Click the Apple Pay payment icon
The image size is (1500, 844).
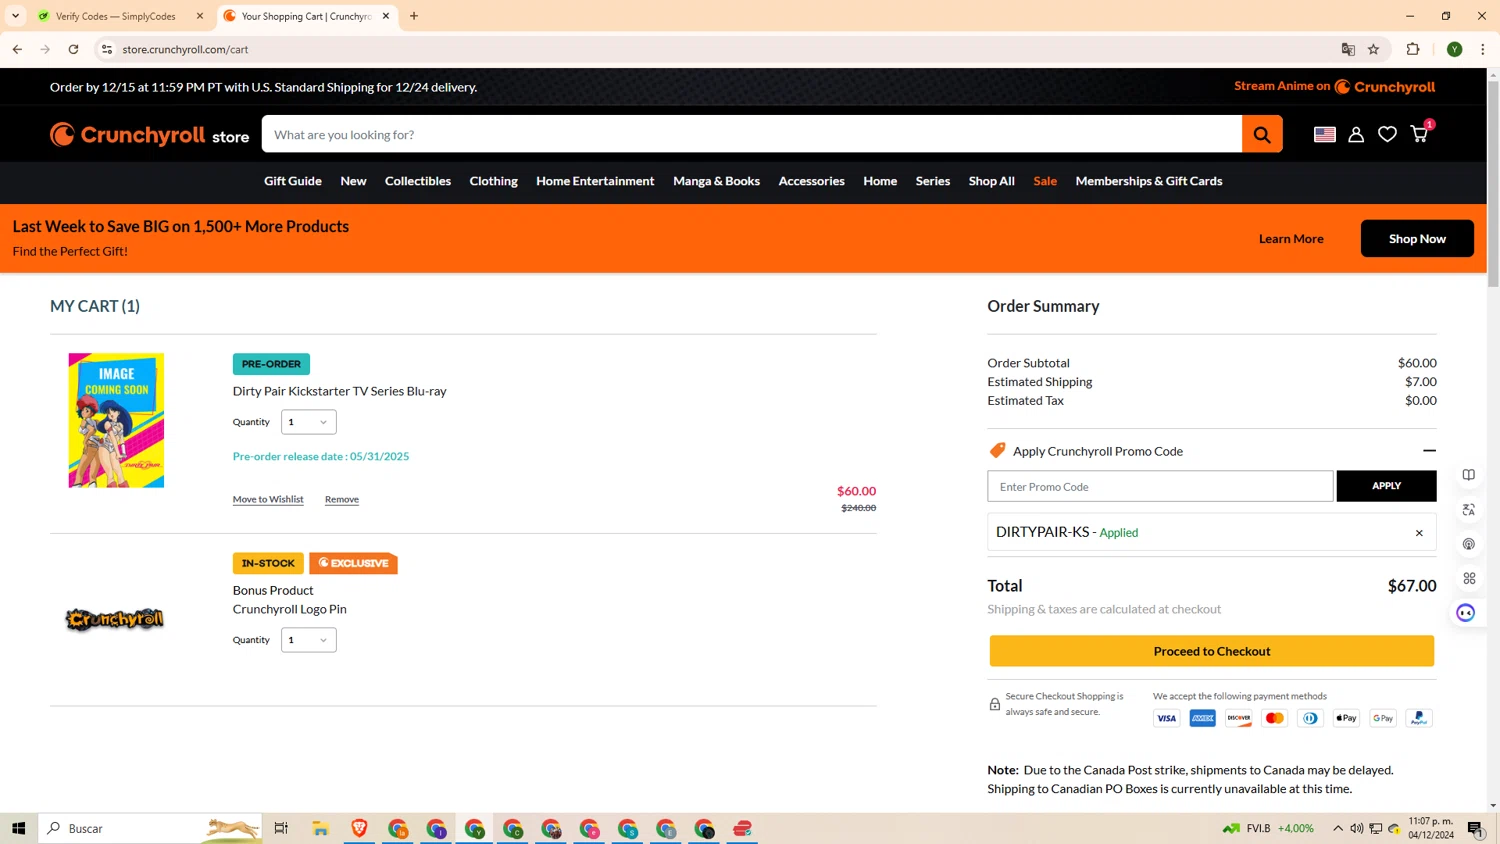(1346, 718)
